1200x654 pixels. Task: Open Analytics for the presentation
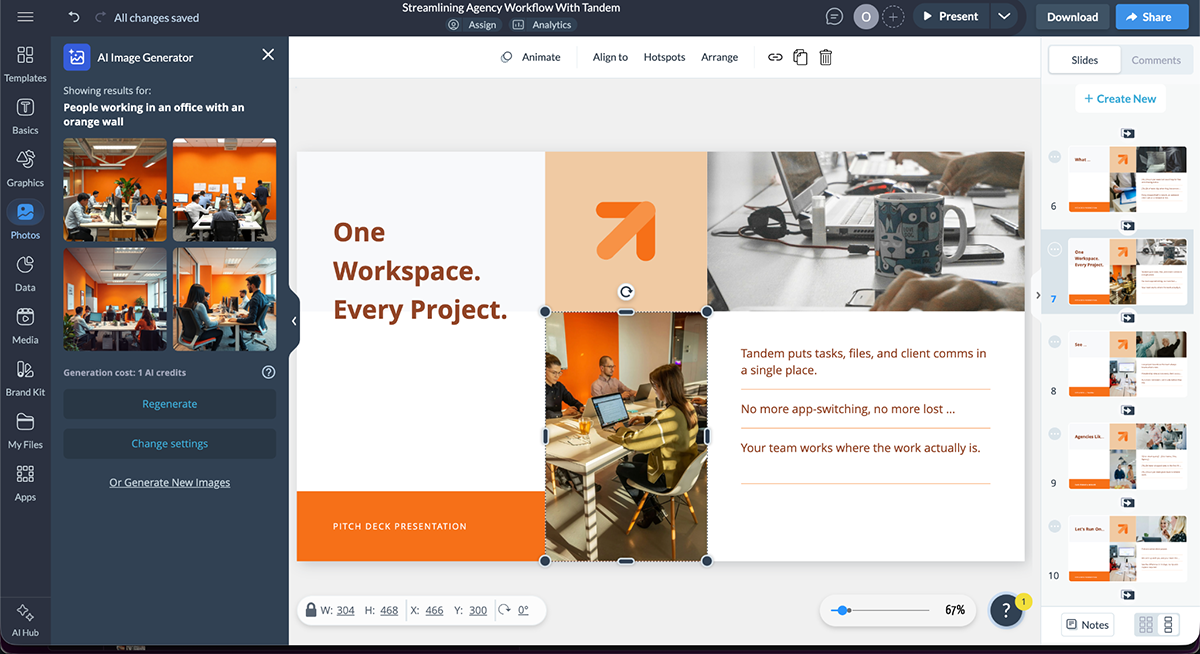(544, 25)
